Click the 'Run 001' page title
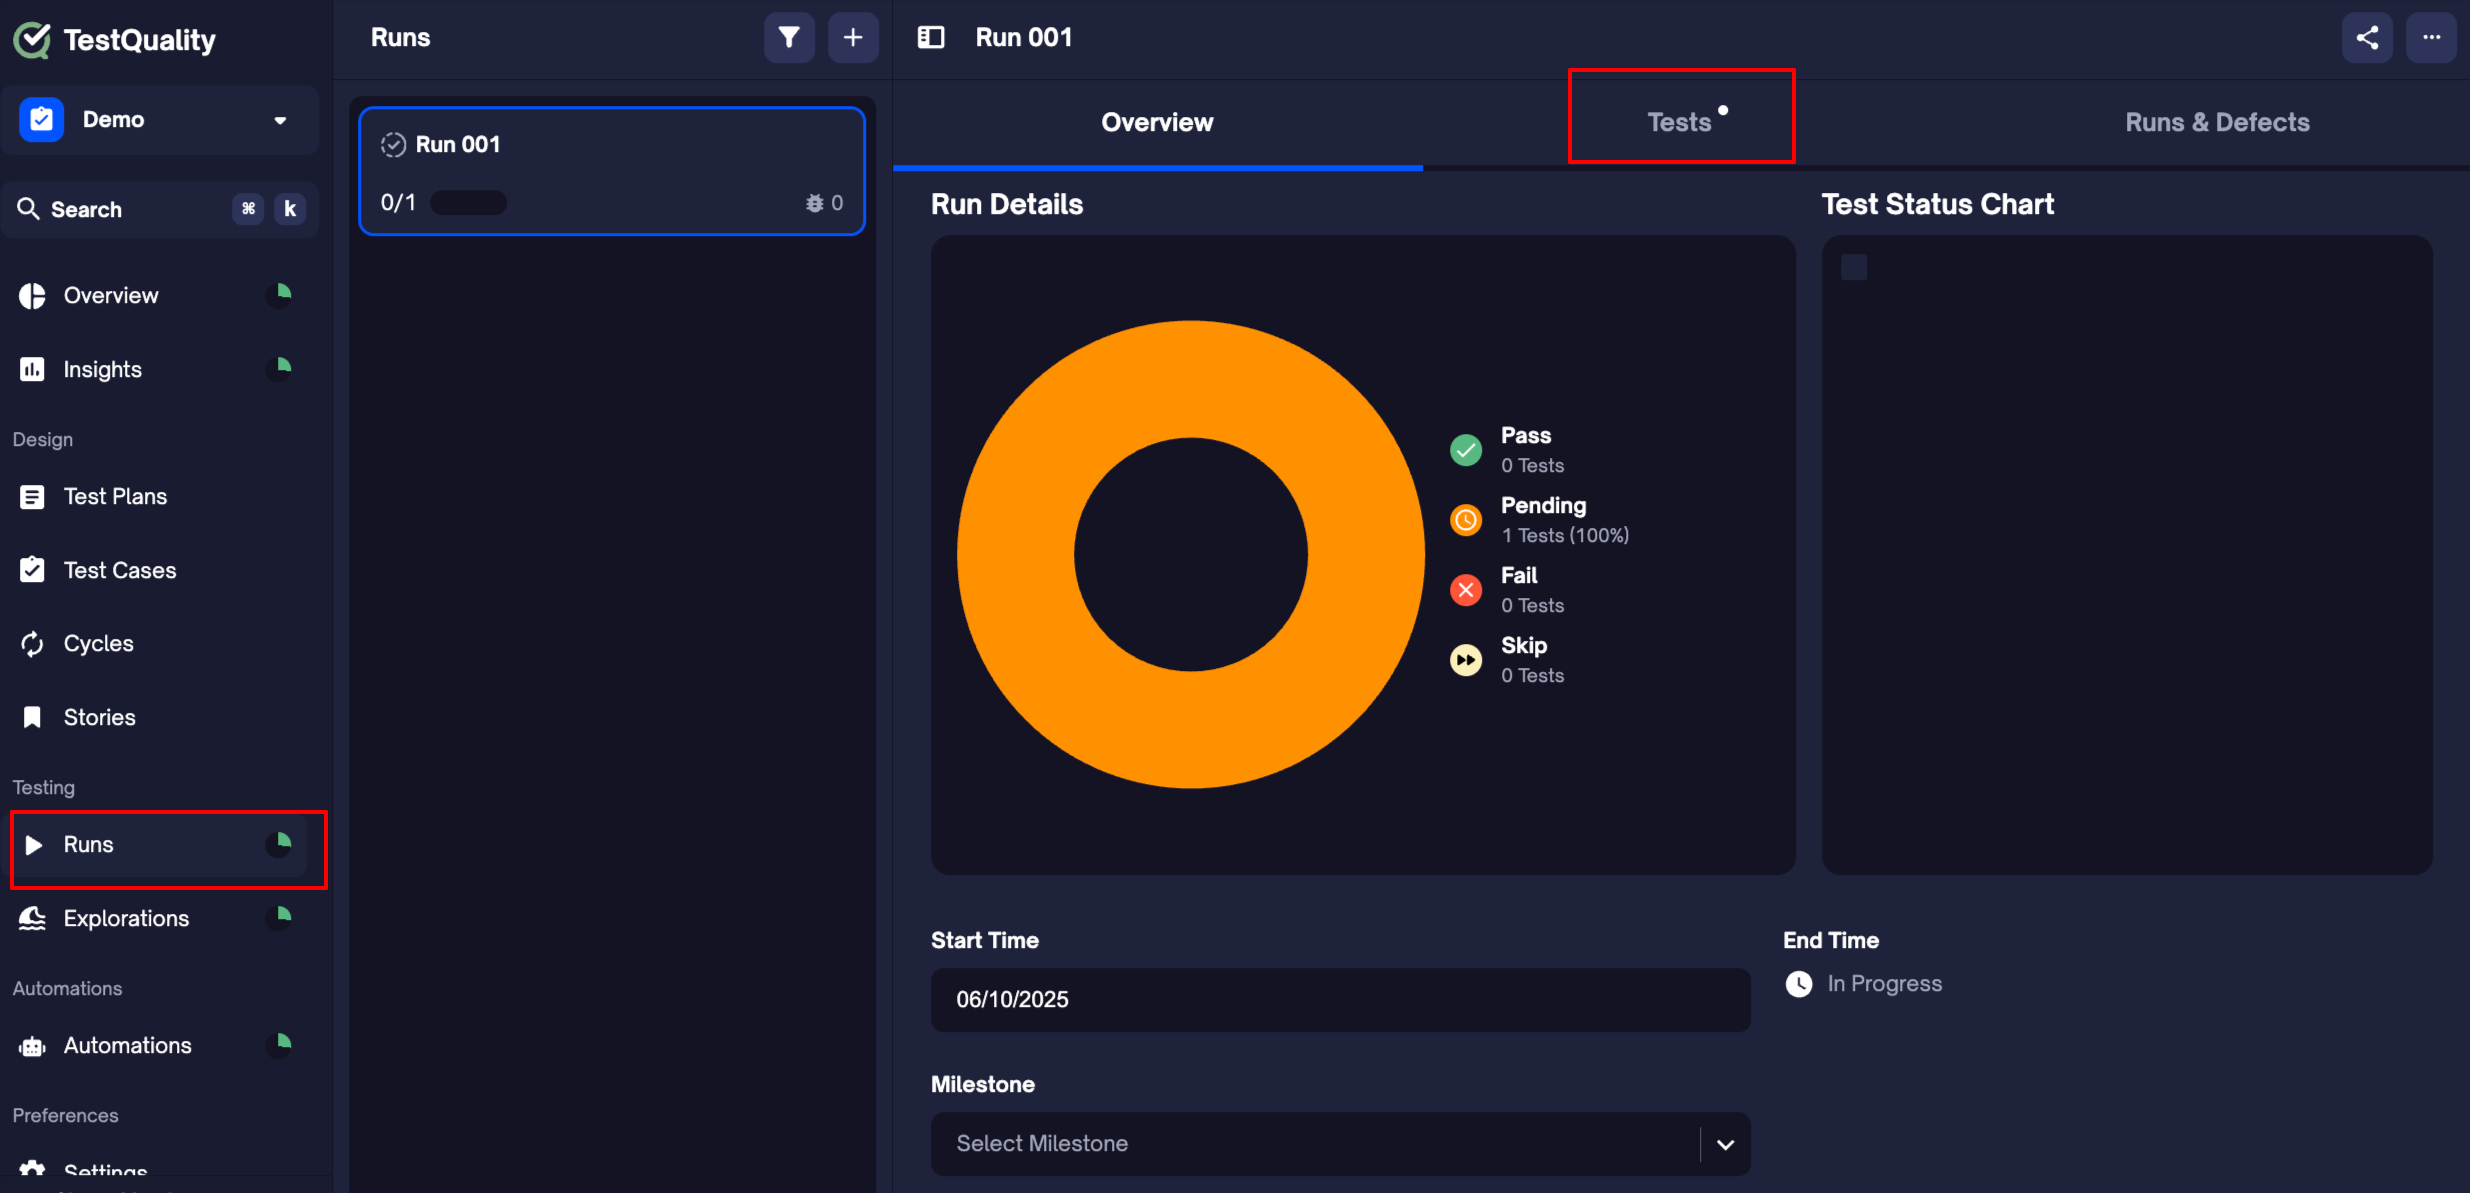 (1024, 38)
